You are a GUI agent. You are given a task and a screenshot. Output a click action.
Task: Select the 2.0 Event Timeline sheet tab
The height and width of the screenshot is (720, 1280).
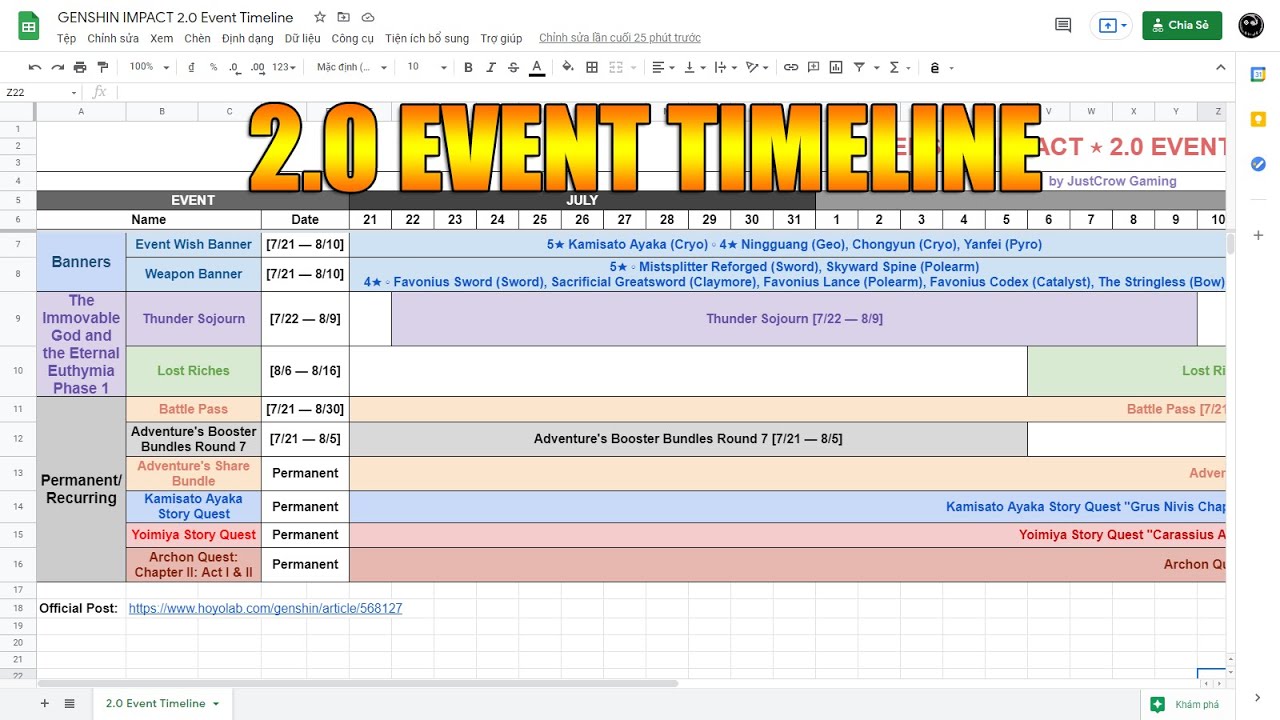pyautogui.click(x=161, y=703)
